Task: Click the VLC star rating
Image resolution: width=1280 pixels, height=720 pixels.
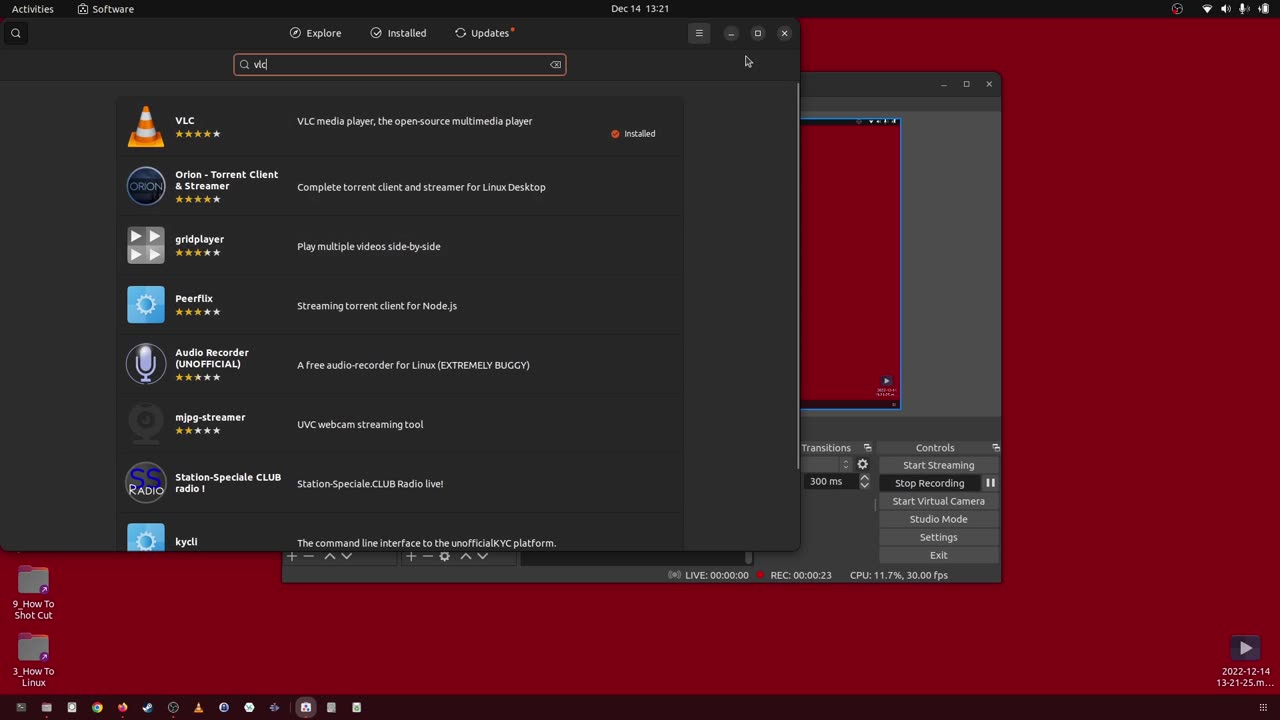Action: point(198,134)
